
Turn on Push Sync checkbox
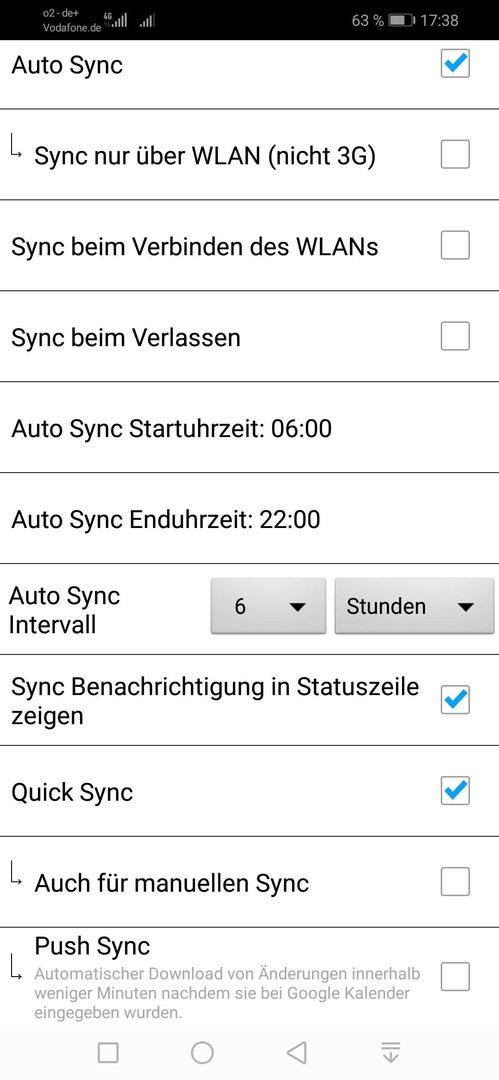[455, 976]
